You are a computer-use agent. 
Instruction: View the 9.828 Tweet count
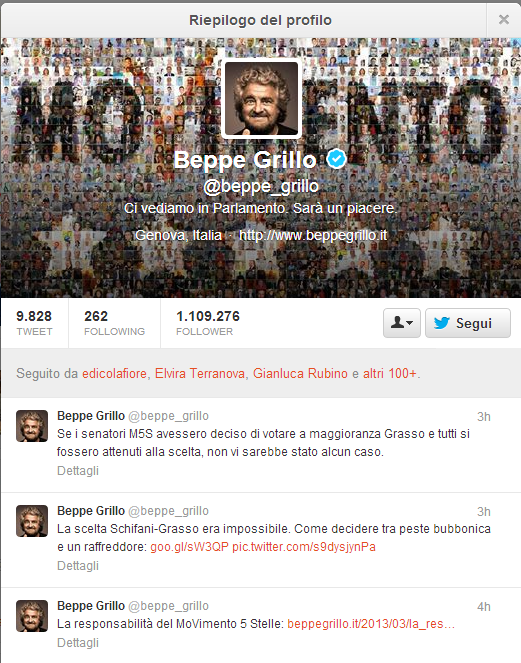tap(34, 323)
